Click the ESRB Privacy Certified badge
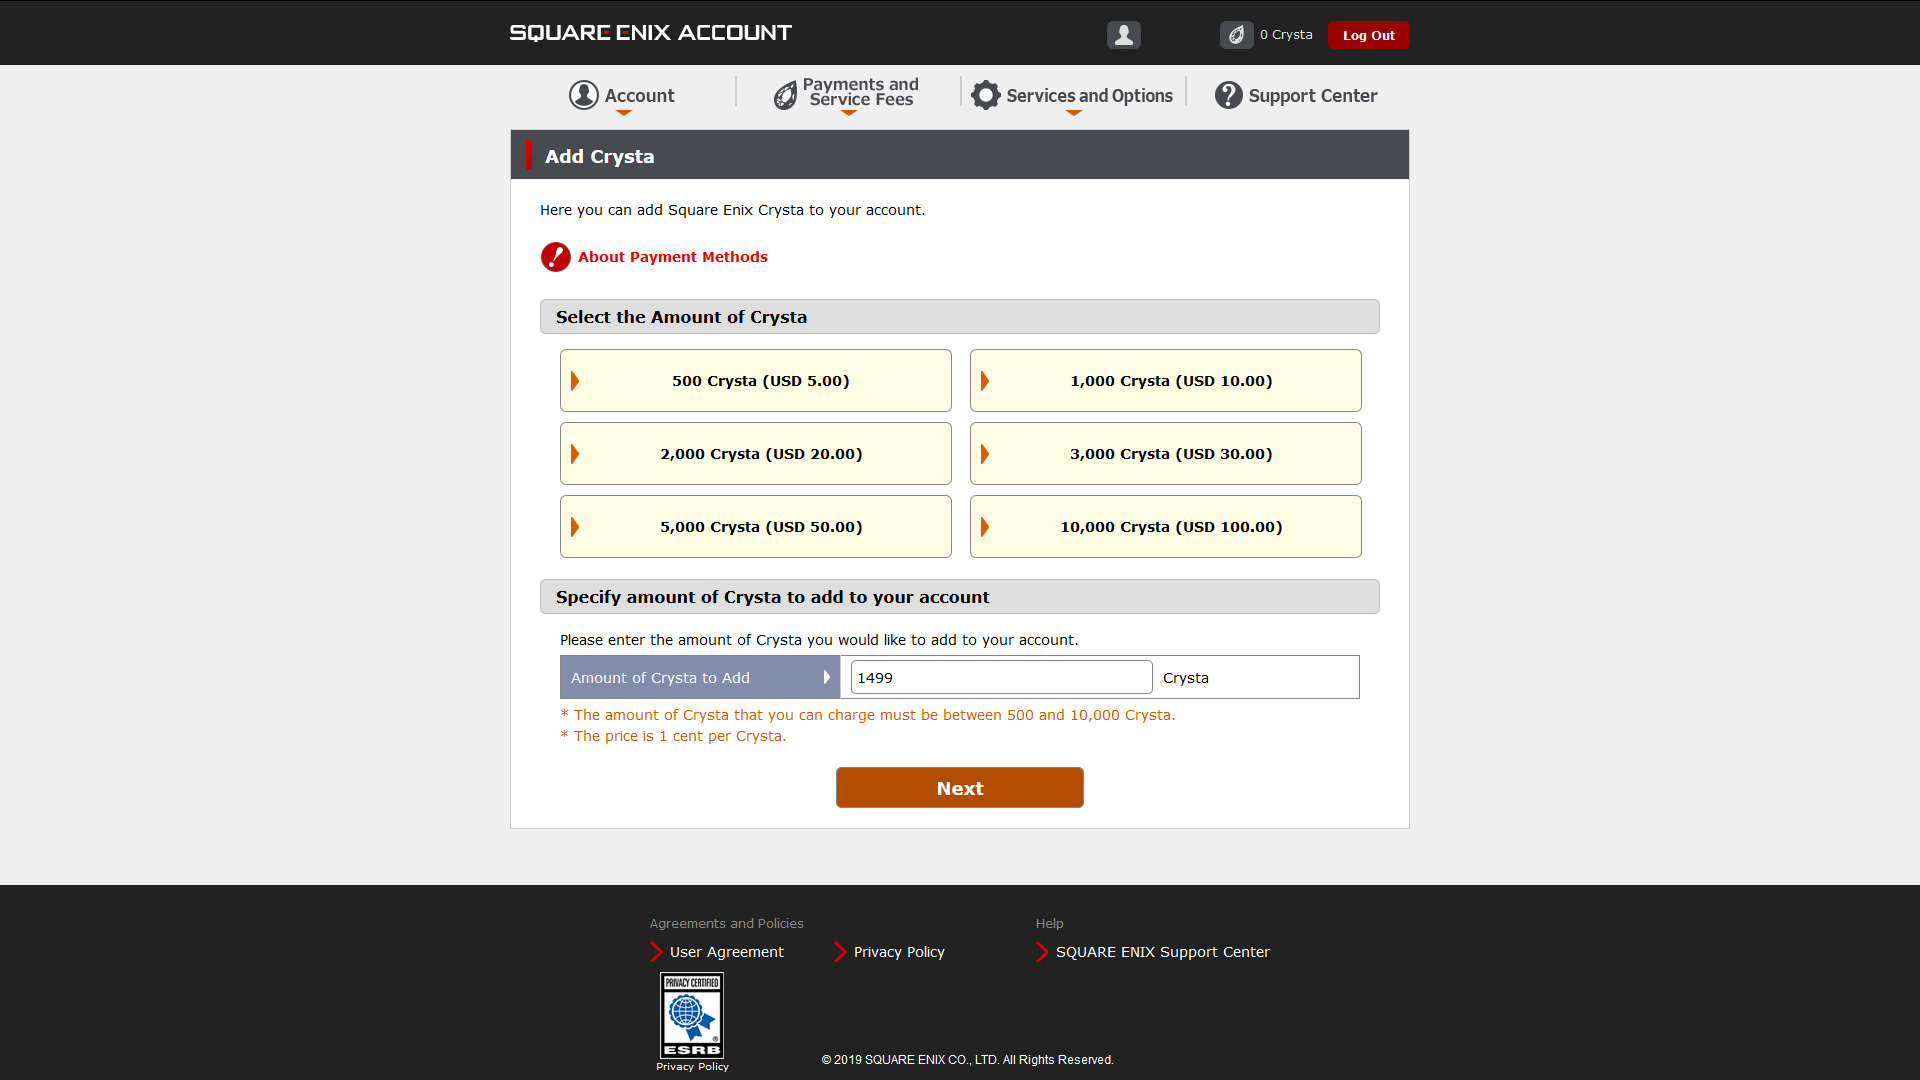 [692, 1016]
